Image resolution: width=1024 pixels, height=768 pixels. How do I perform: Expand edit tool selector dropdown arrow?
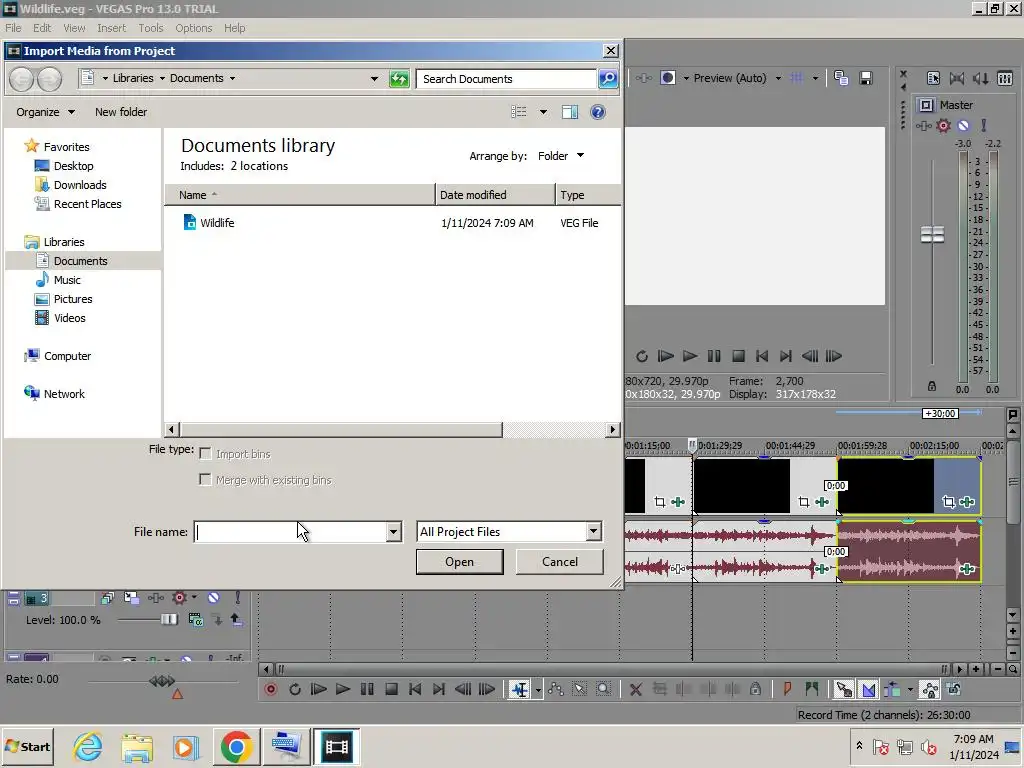click(538, 690)
